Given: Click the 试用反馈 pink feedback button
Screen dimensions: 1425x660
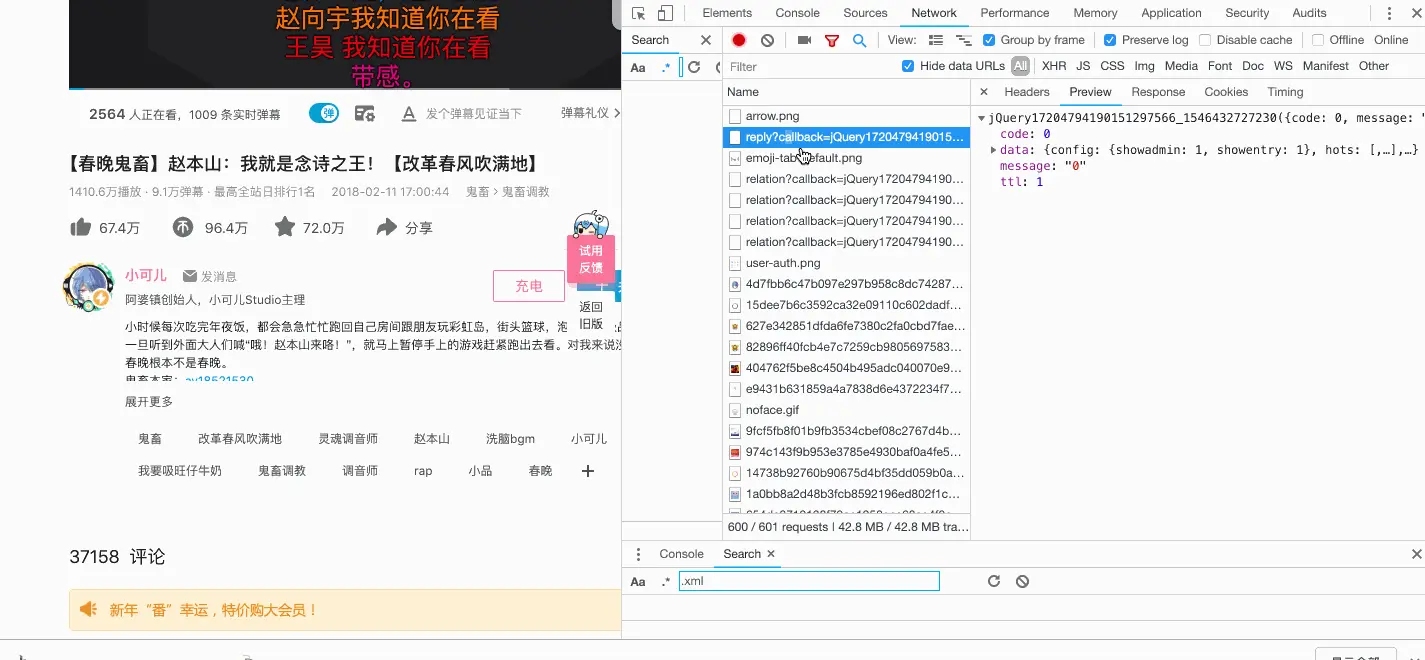Looking at the screenshot, I should (x=591, y=259).
